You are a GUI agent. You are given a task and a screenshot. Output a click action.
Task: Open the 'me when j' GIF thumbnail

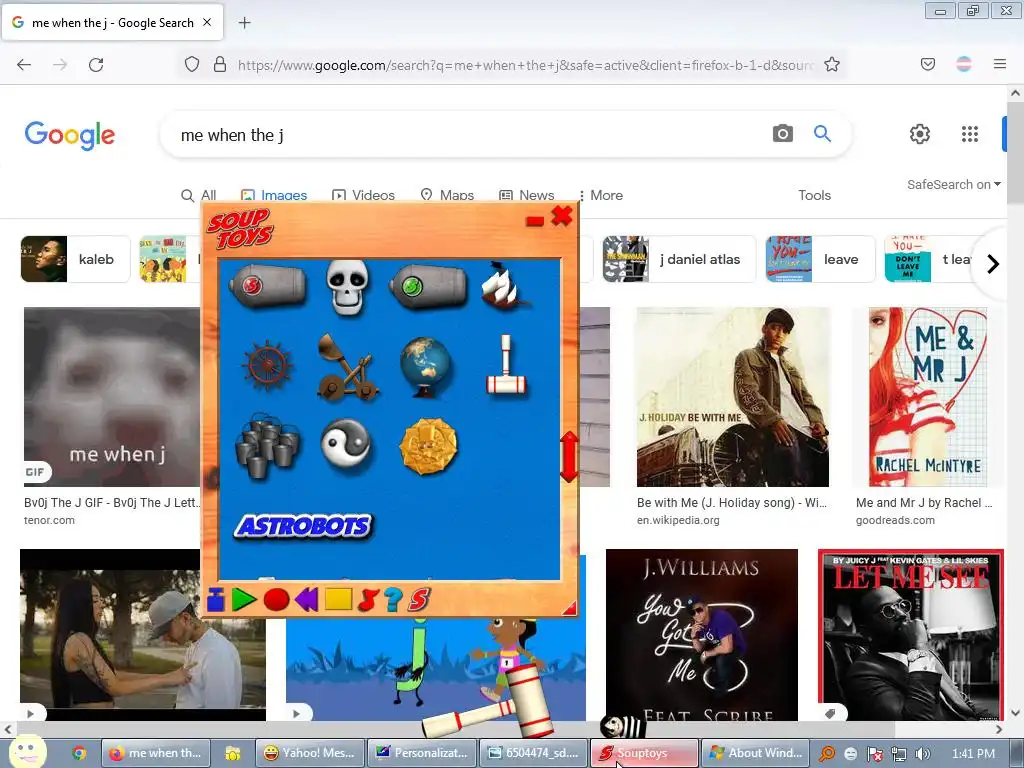tap(112, 397)
